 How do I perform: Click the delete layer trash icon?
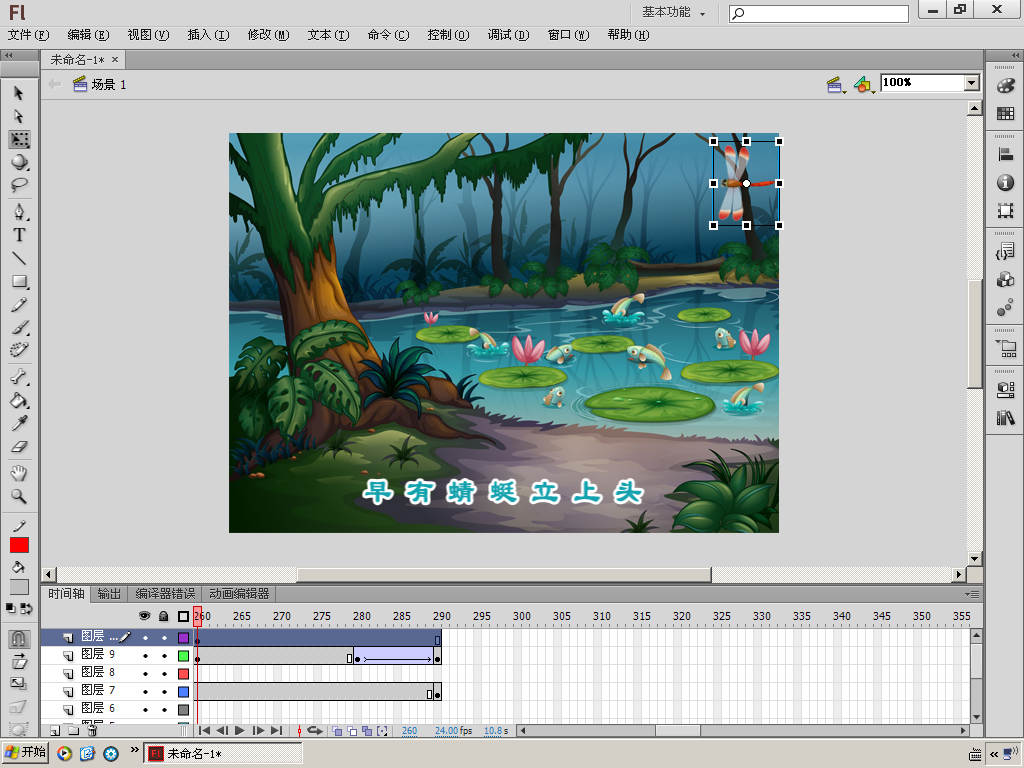92,731
